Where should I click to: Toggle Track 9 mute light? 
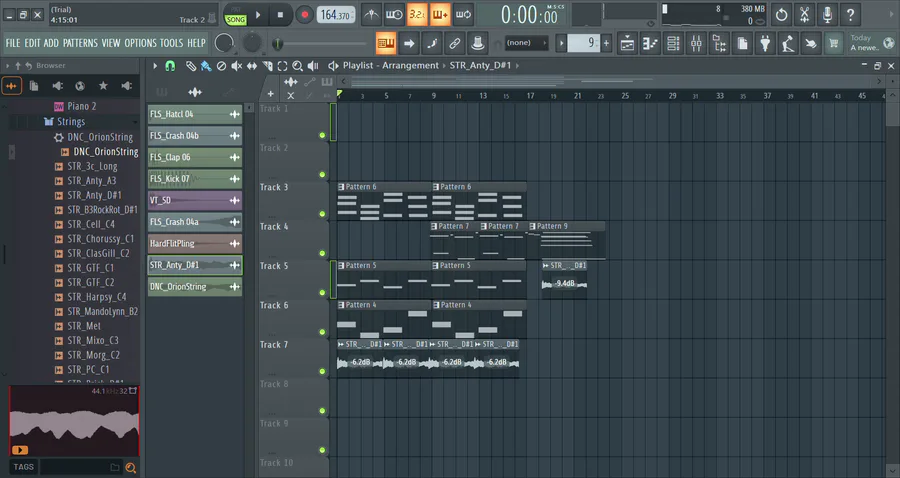pyautogui.click(x=322, y=450)
